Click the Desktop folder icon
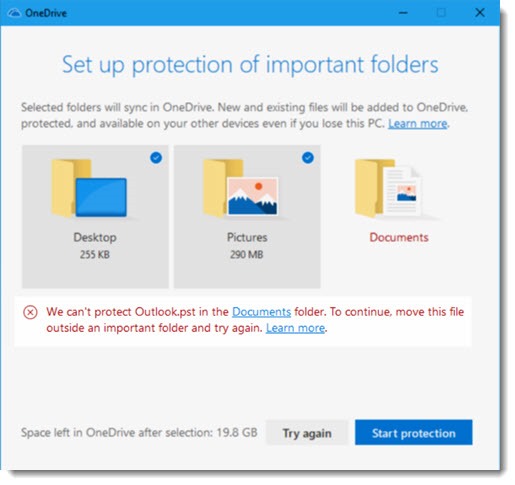 pos(89,189)
